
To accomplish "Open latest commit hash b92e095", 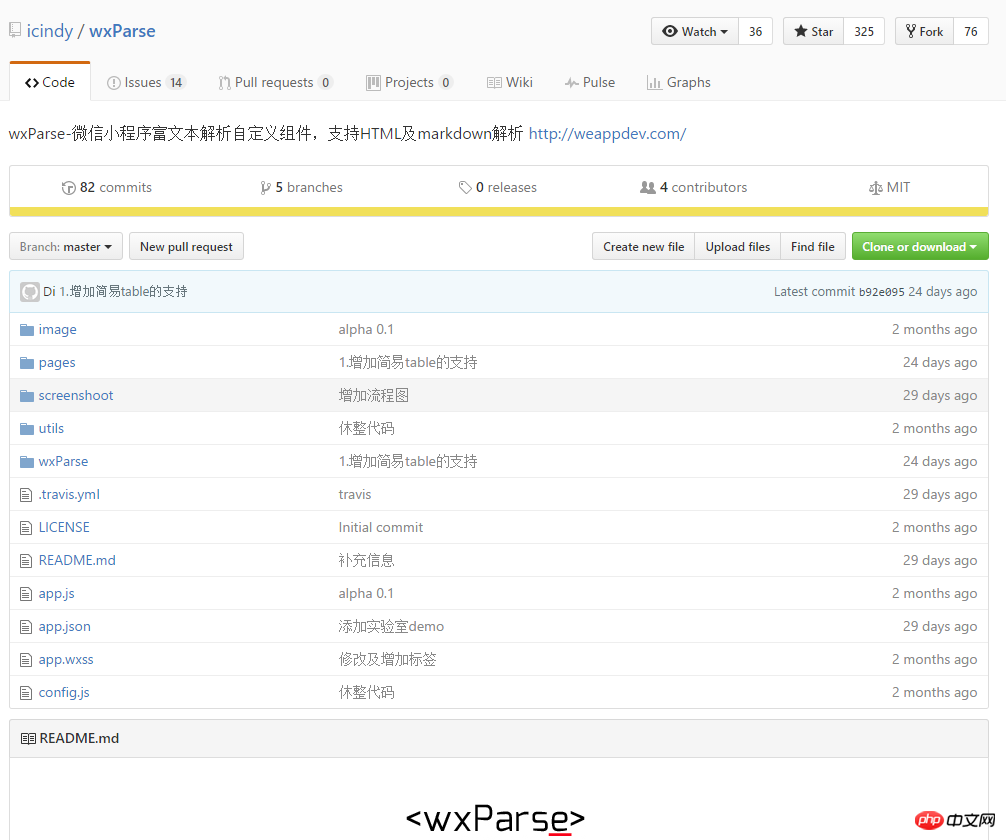I will click(881, 292).
